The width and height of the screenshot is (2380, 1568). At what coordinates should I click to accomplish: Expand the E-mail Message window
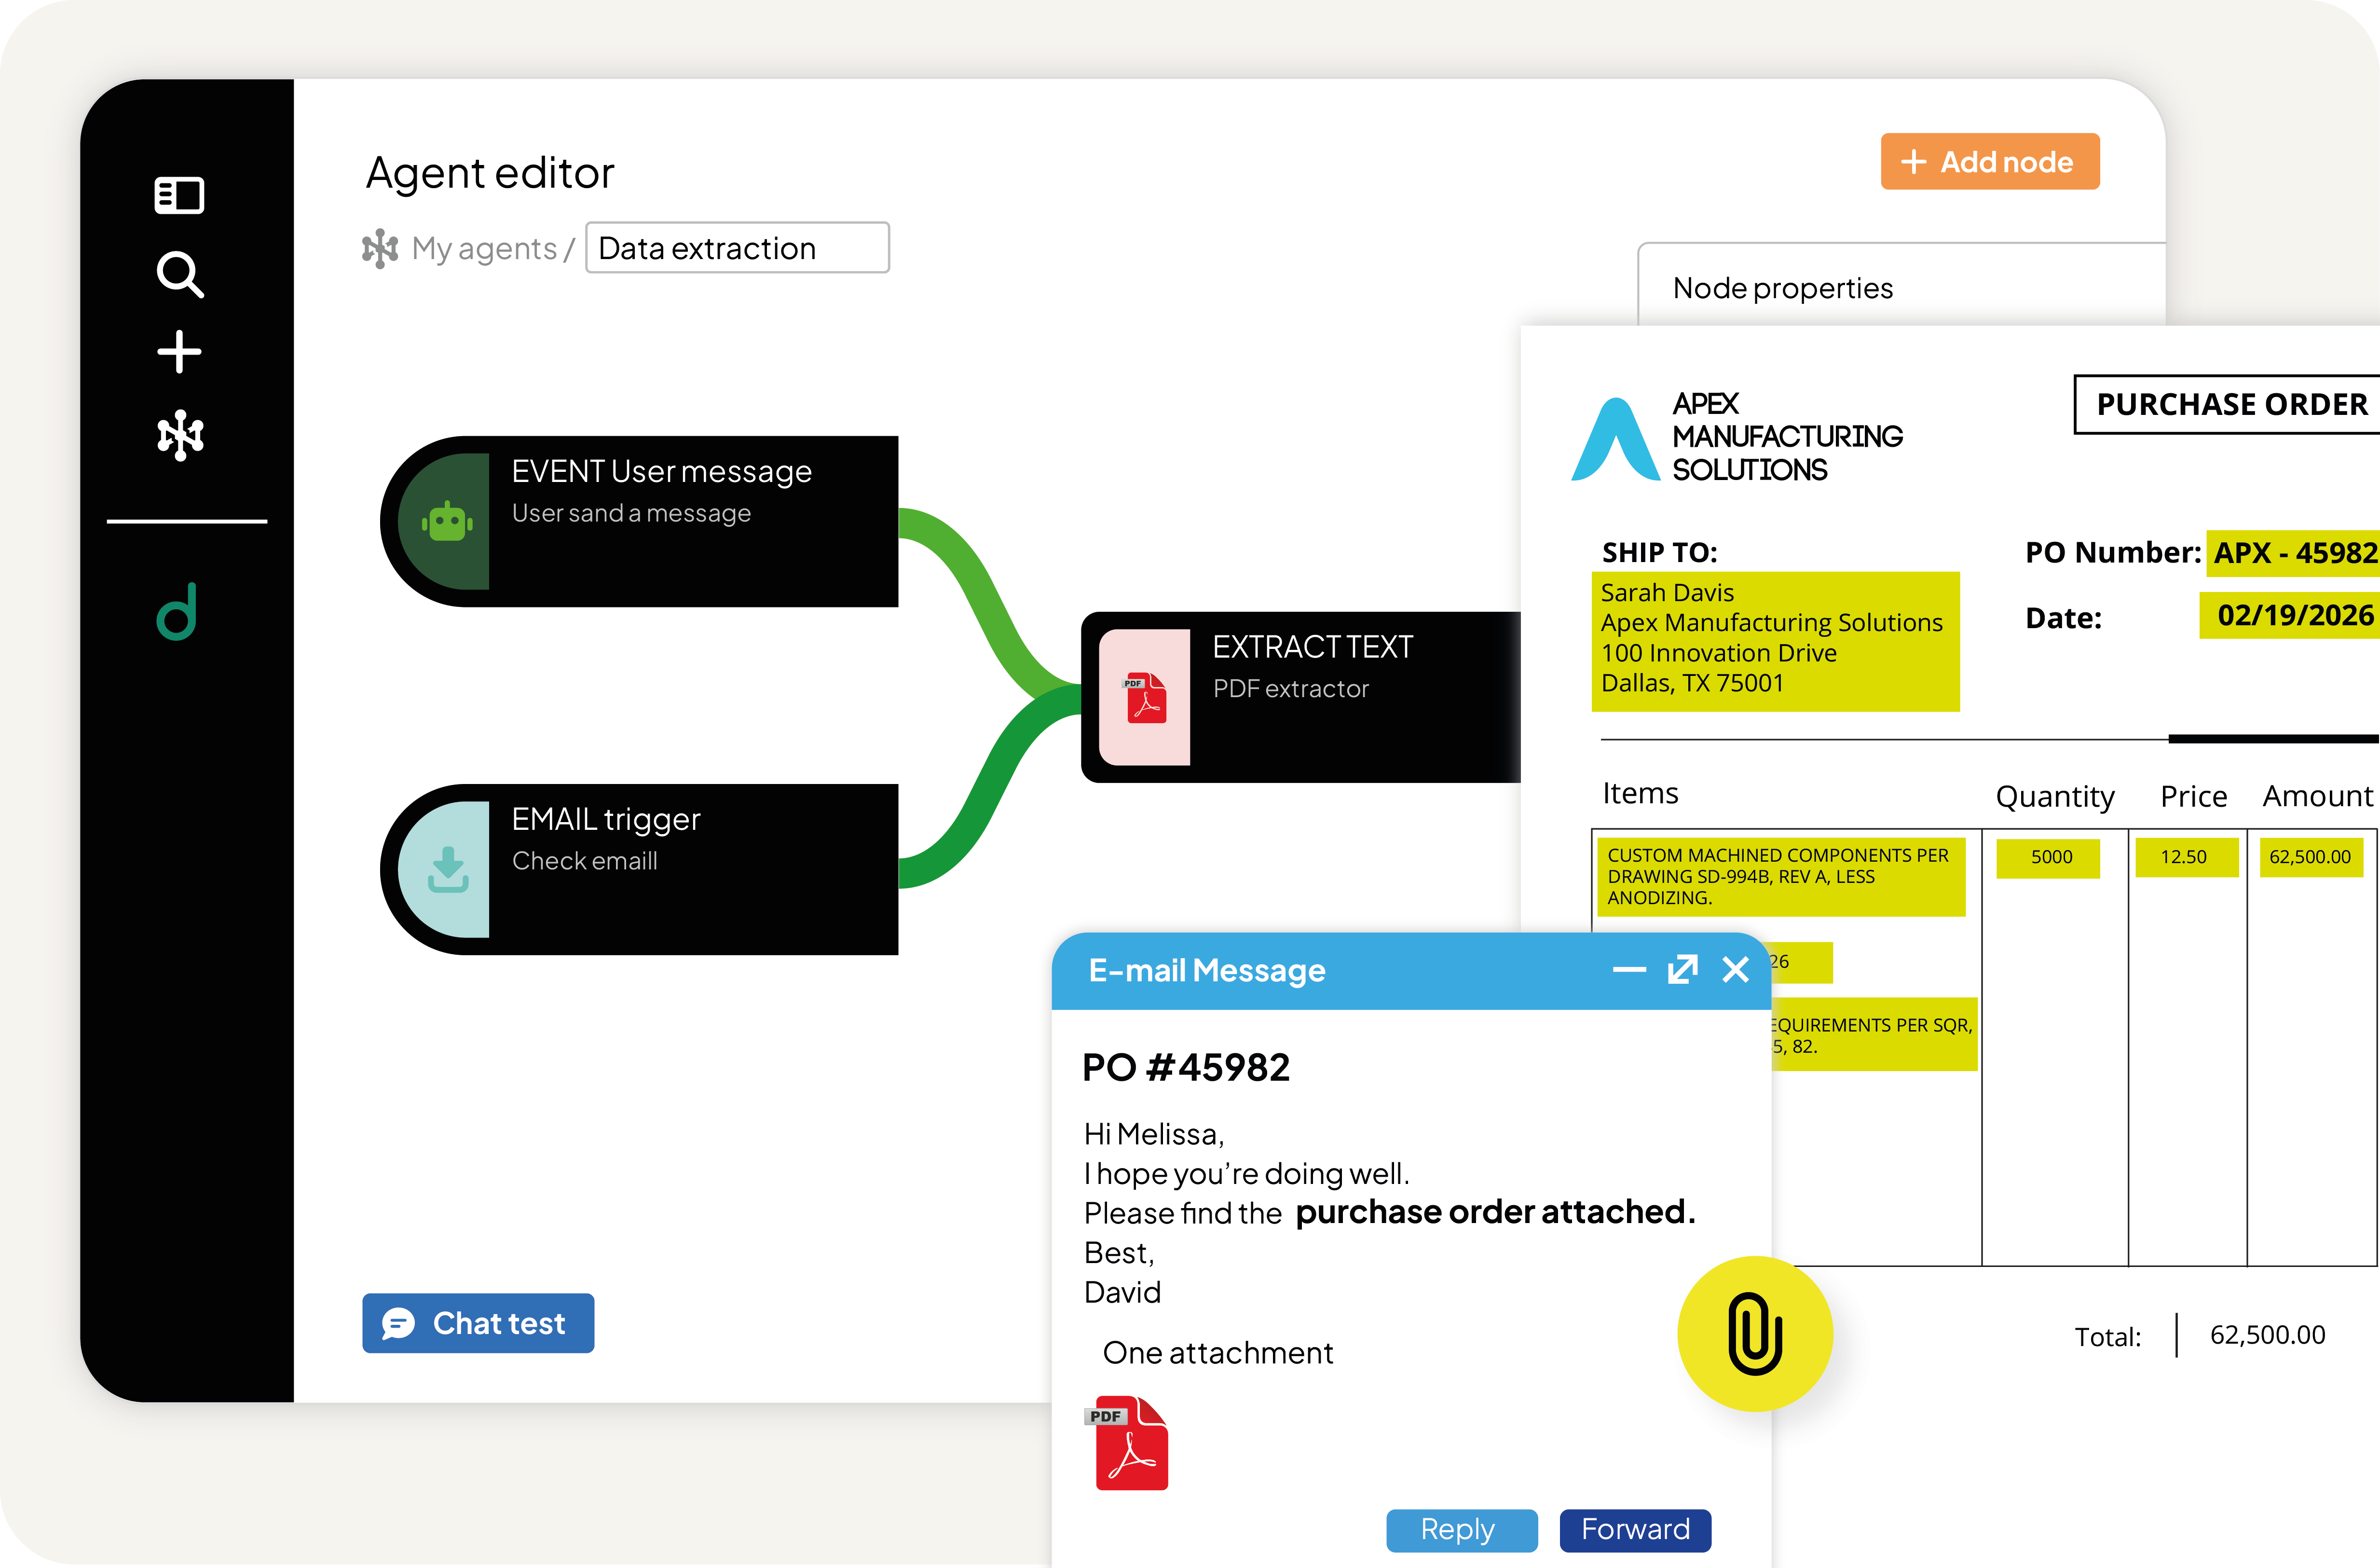click(x=1683, y=969)
